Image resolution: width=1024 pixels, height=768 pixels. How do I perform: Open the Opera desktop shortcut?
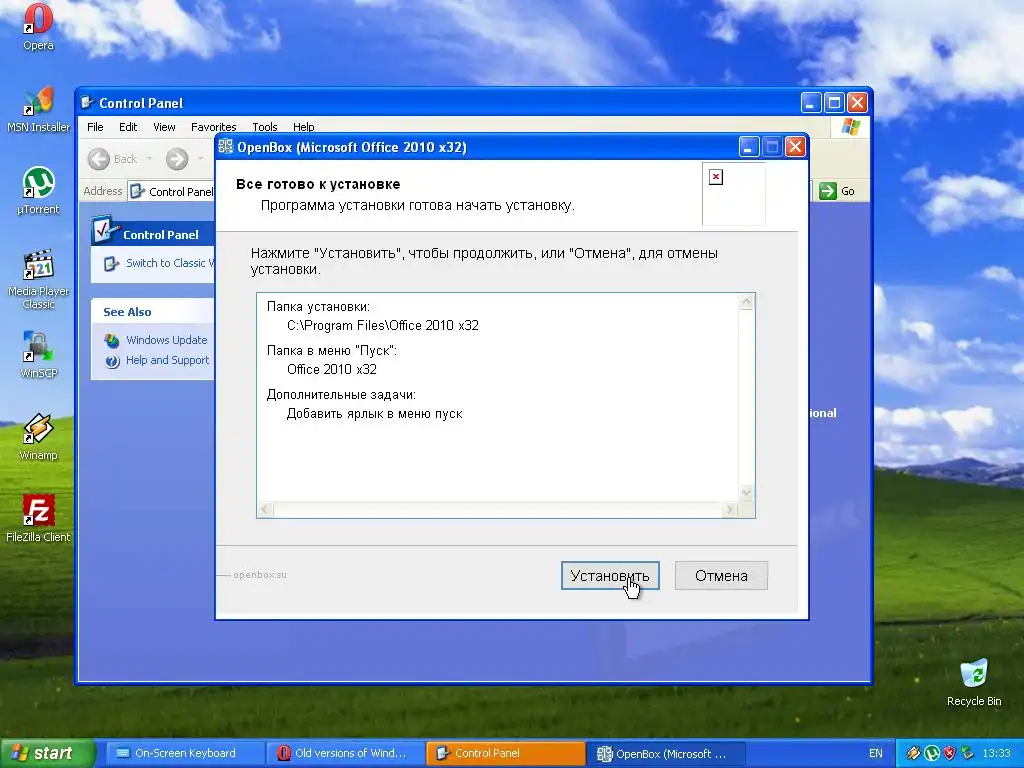[x=38, y=26]
